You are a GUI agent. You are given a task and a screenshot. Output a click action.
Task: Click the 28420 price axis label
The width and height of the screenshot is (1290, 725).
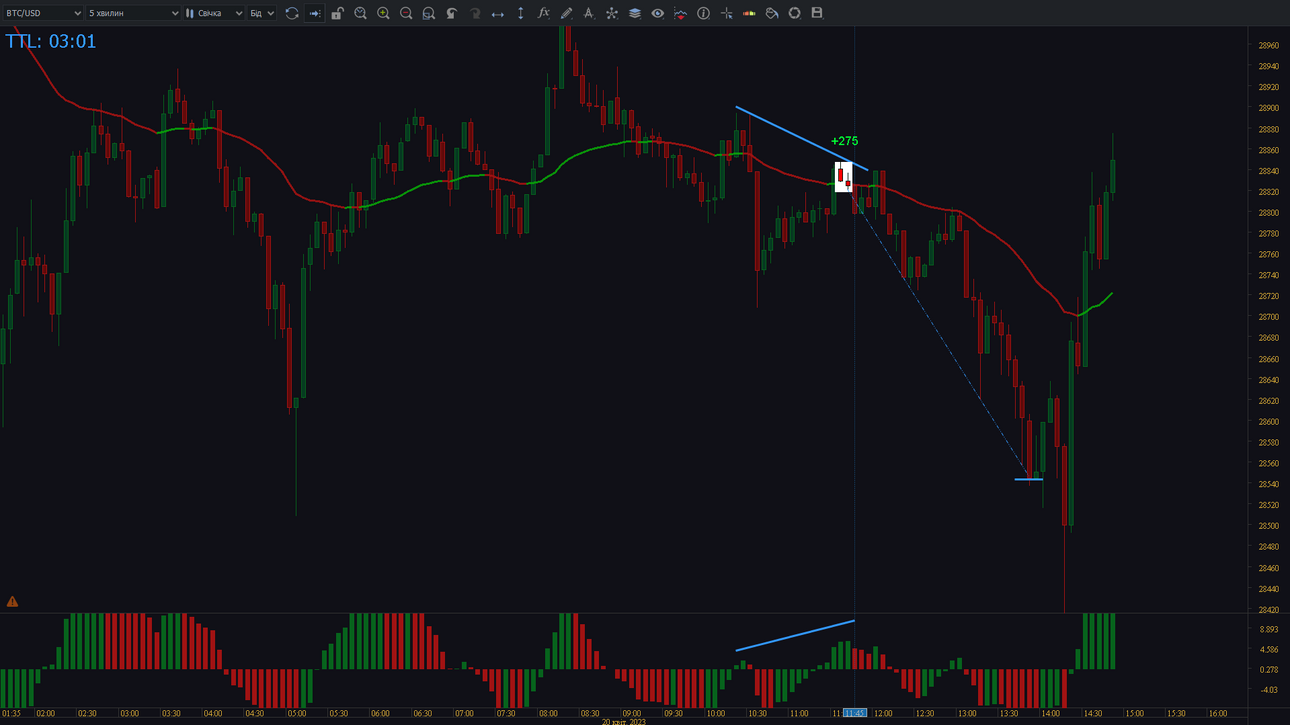pyautogui.click(x=1268, y=609)
